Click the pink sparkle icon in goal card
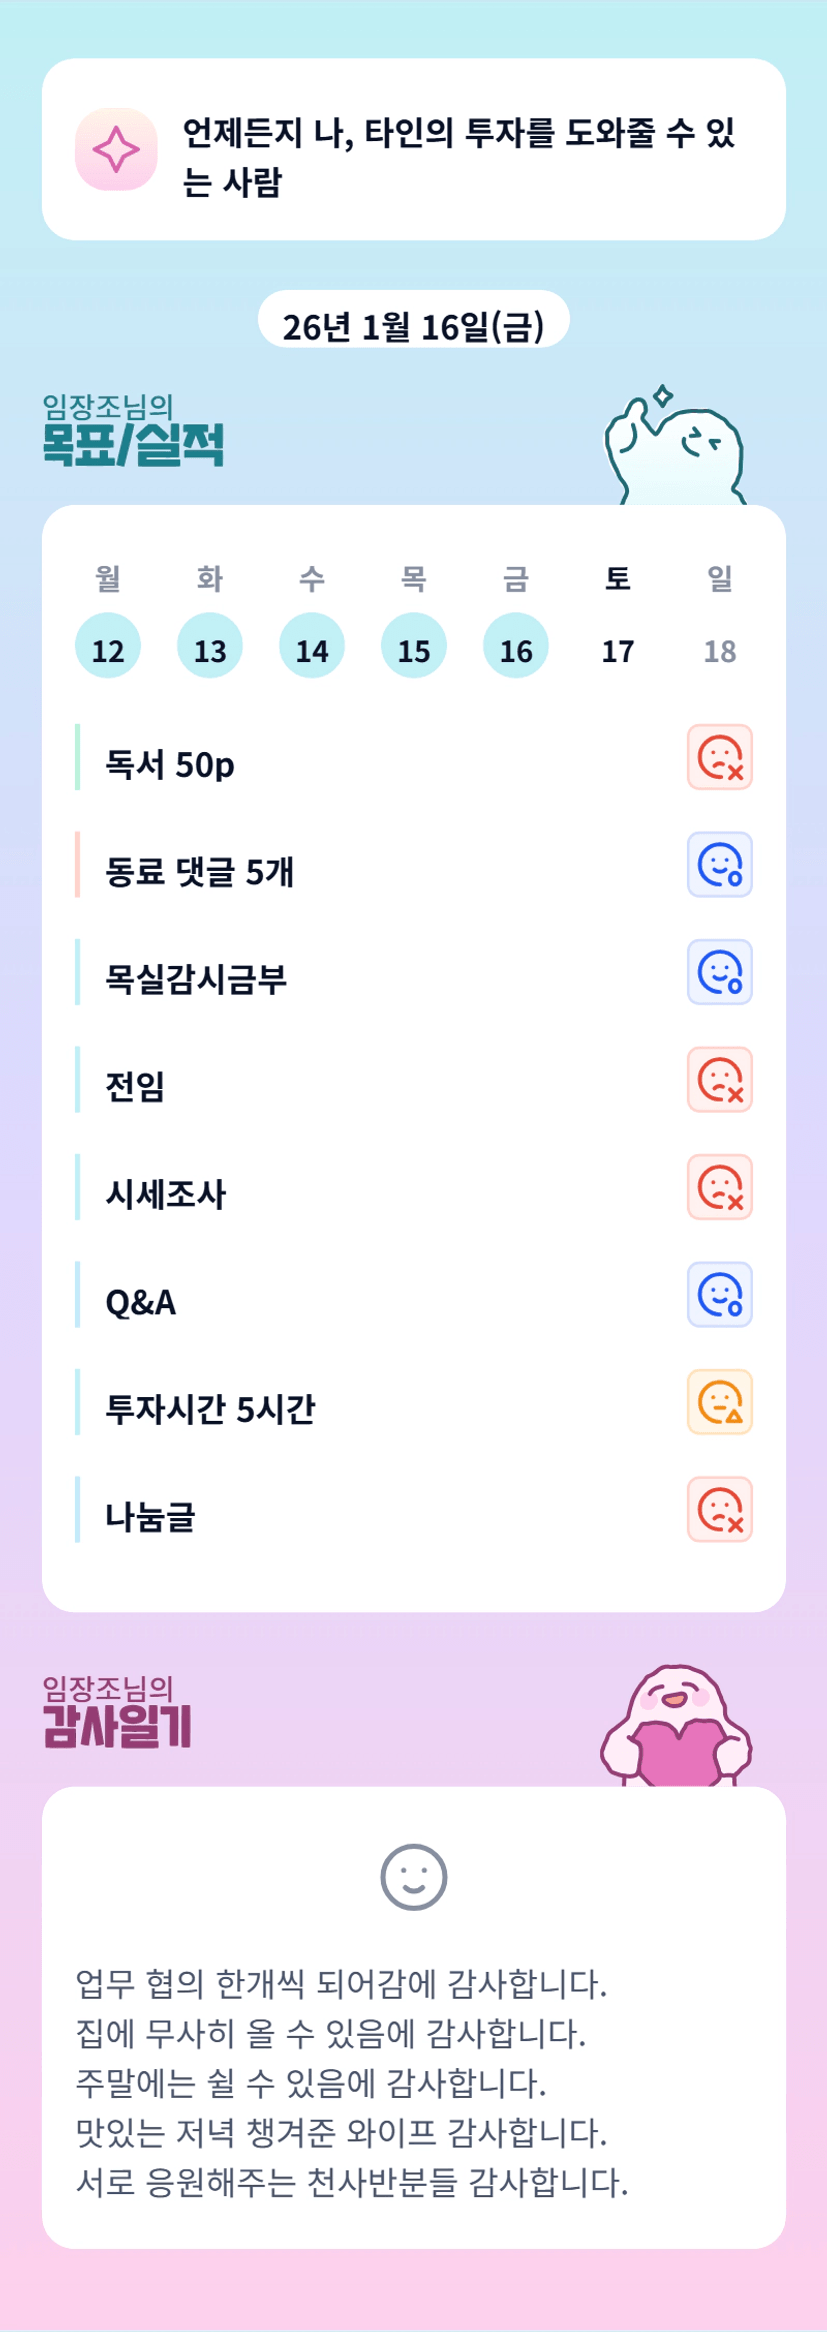Viewport: 827px width, 2332px height. (116, 149)
